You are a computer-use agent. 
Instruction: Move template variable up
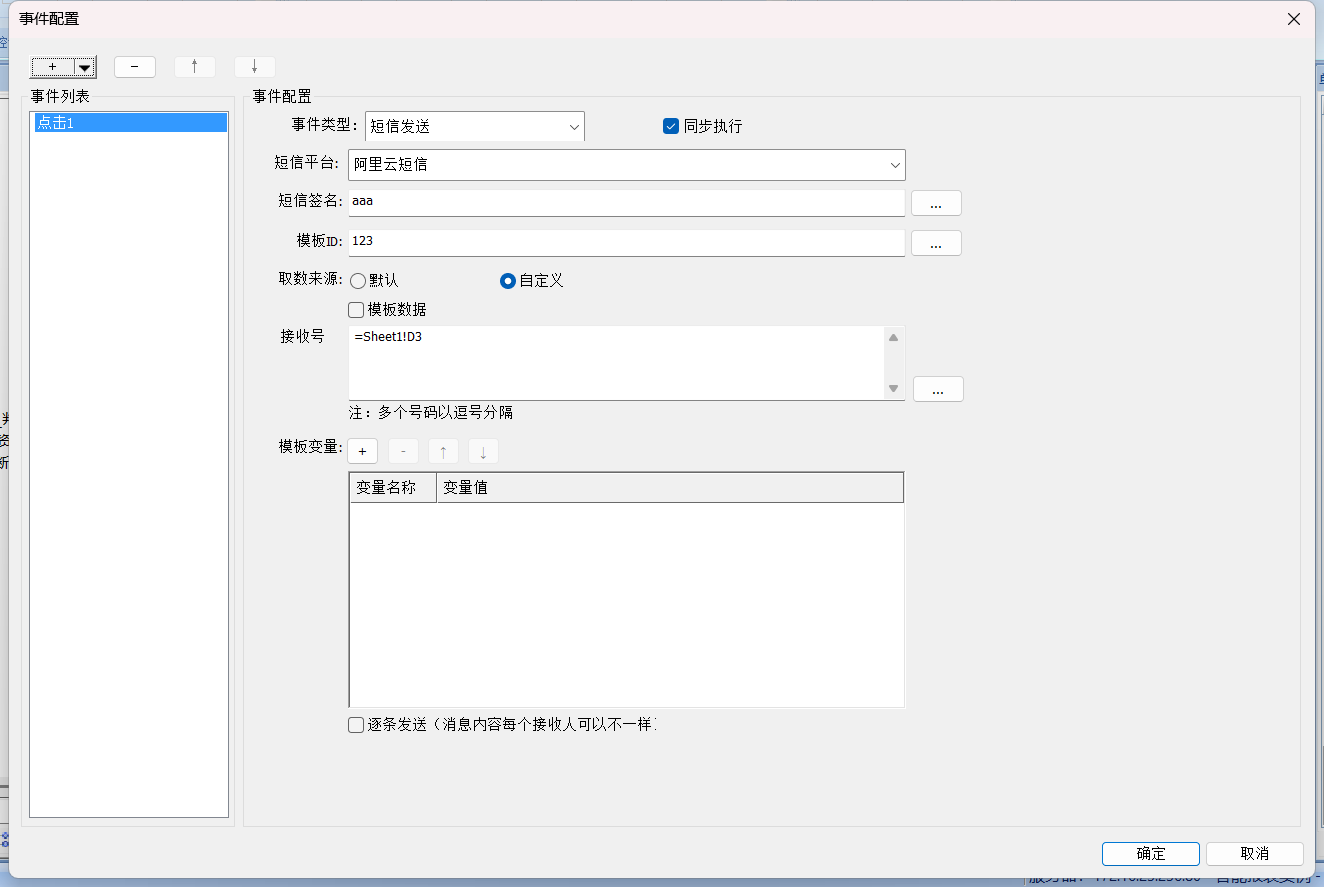click(x=443, y=452)
